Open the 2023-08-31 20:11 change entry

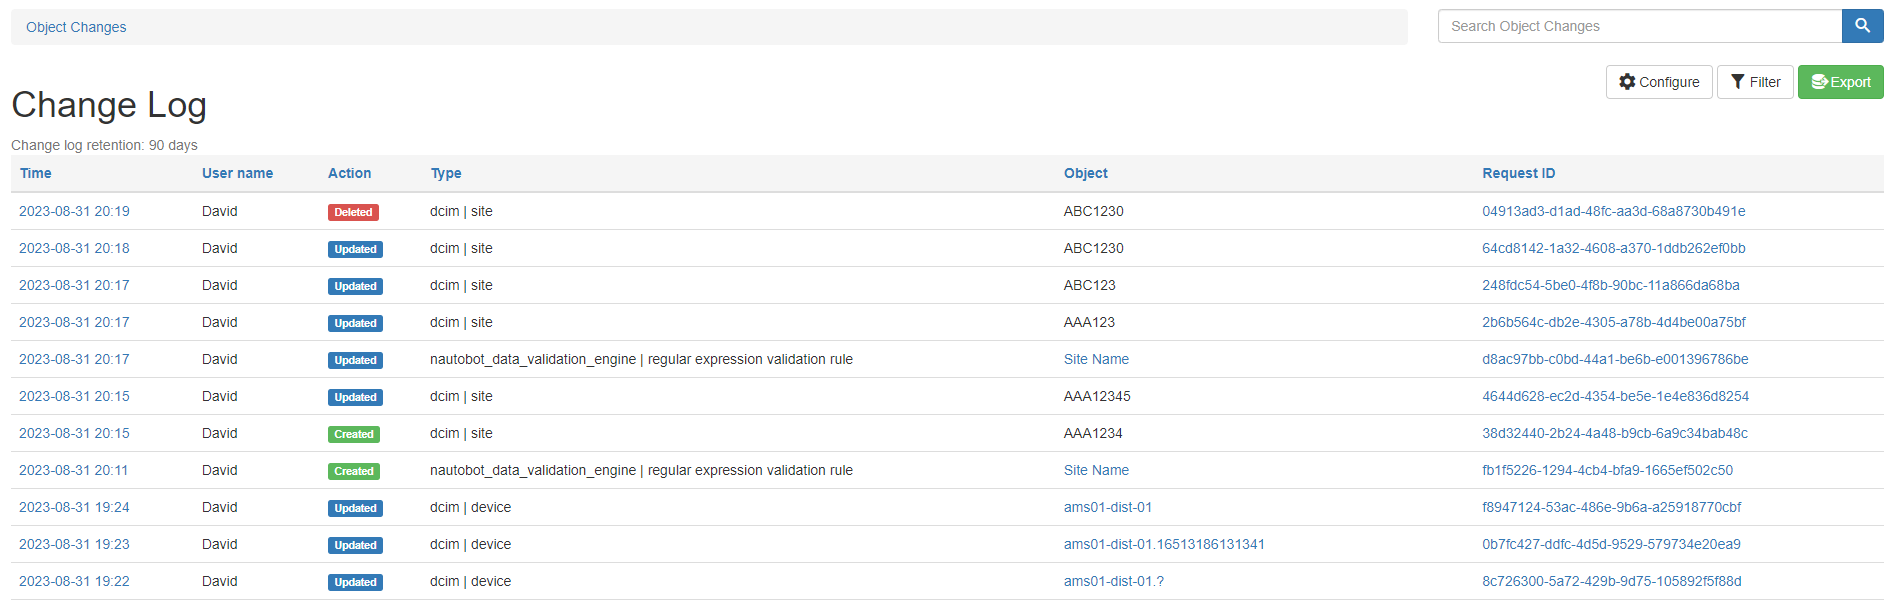(x=74, y=470)
